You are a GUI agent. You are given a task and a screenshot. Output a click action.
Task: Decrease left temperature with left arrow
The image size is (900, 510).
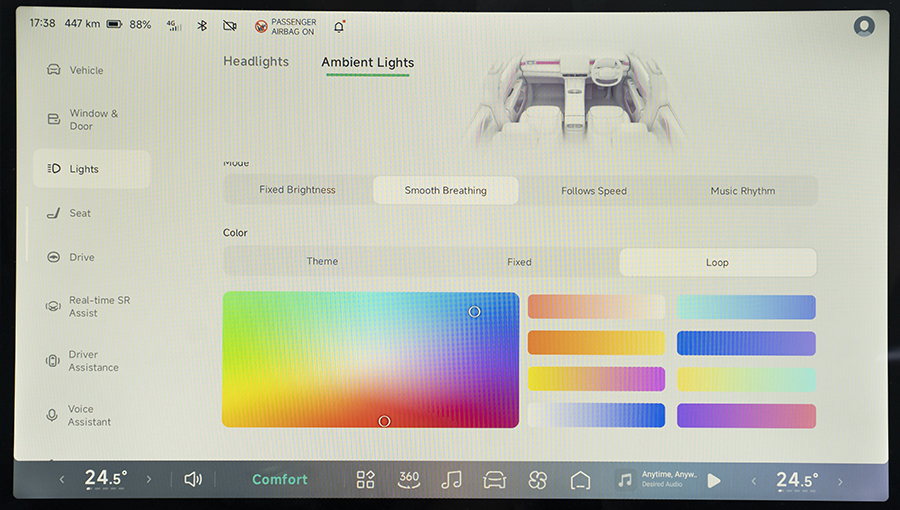pos(62,480)
